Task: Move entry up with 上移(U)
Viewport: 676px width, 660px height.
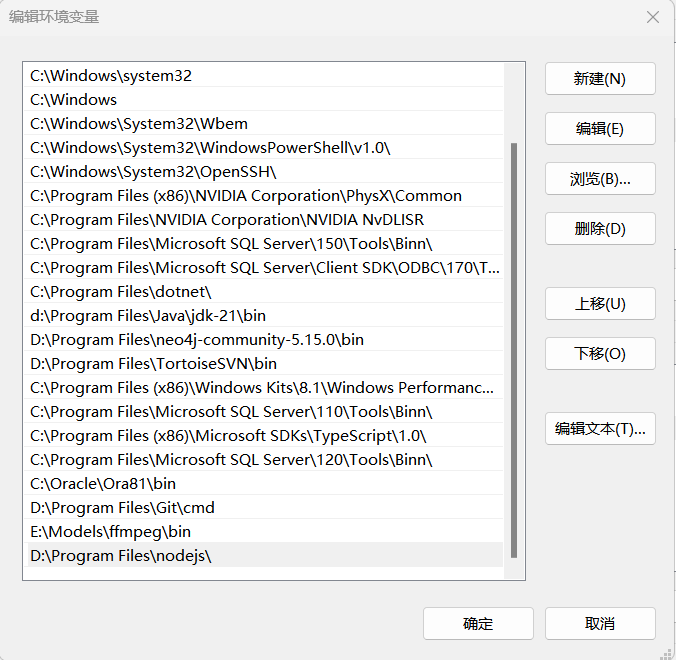Action: (600, 303)
